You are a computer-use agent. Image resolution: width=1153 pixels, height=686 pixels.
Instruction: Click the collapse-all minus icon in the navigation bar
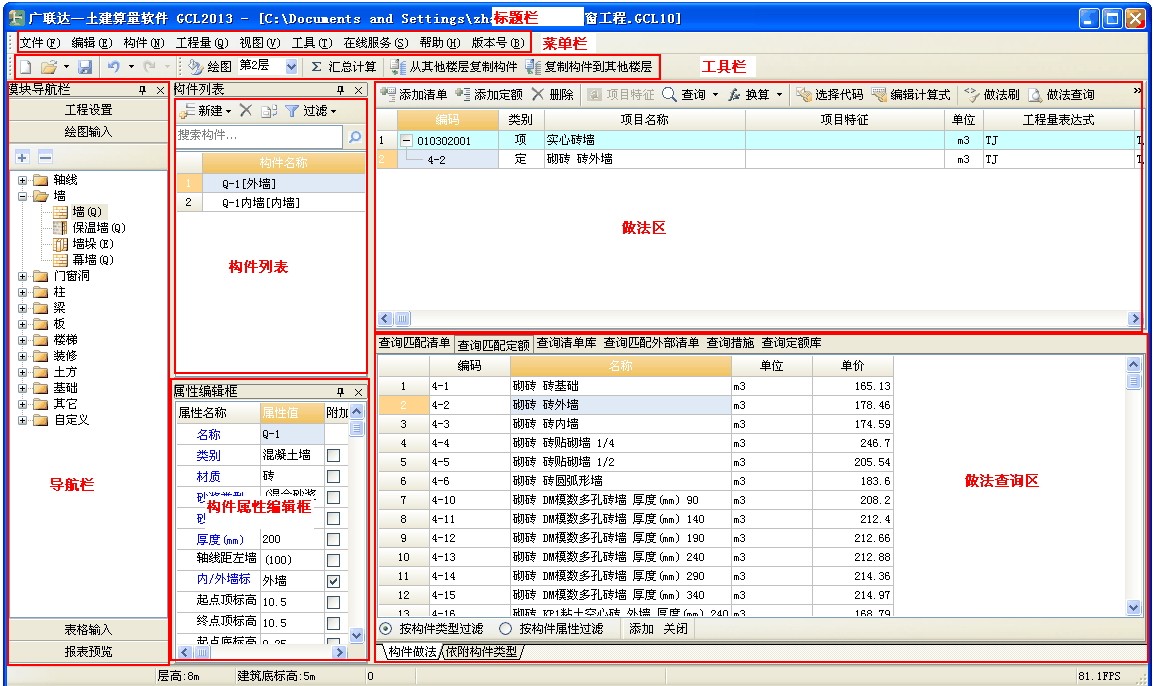(x=45, y=157)
